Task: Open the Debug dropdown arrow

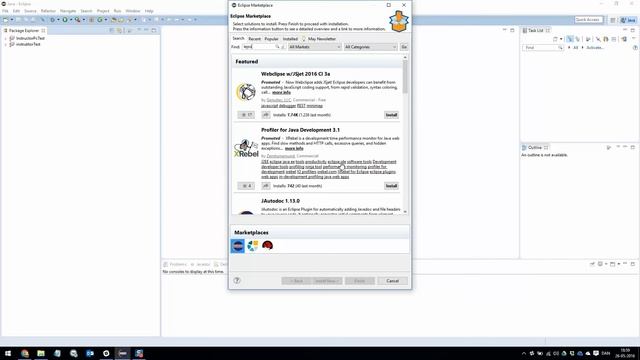Action: click(x=58, y=20)
